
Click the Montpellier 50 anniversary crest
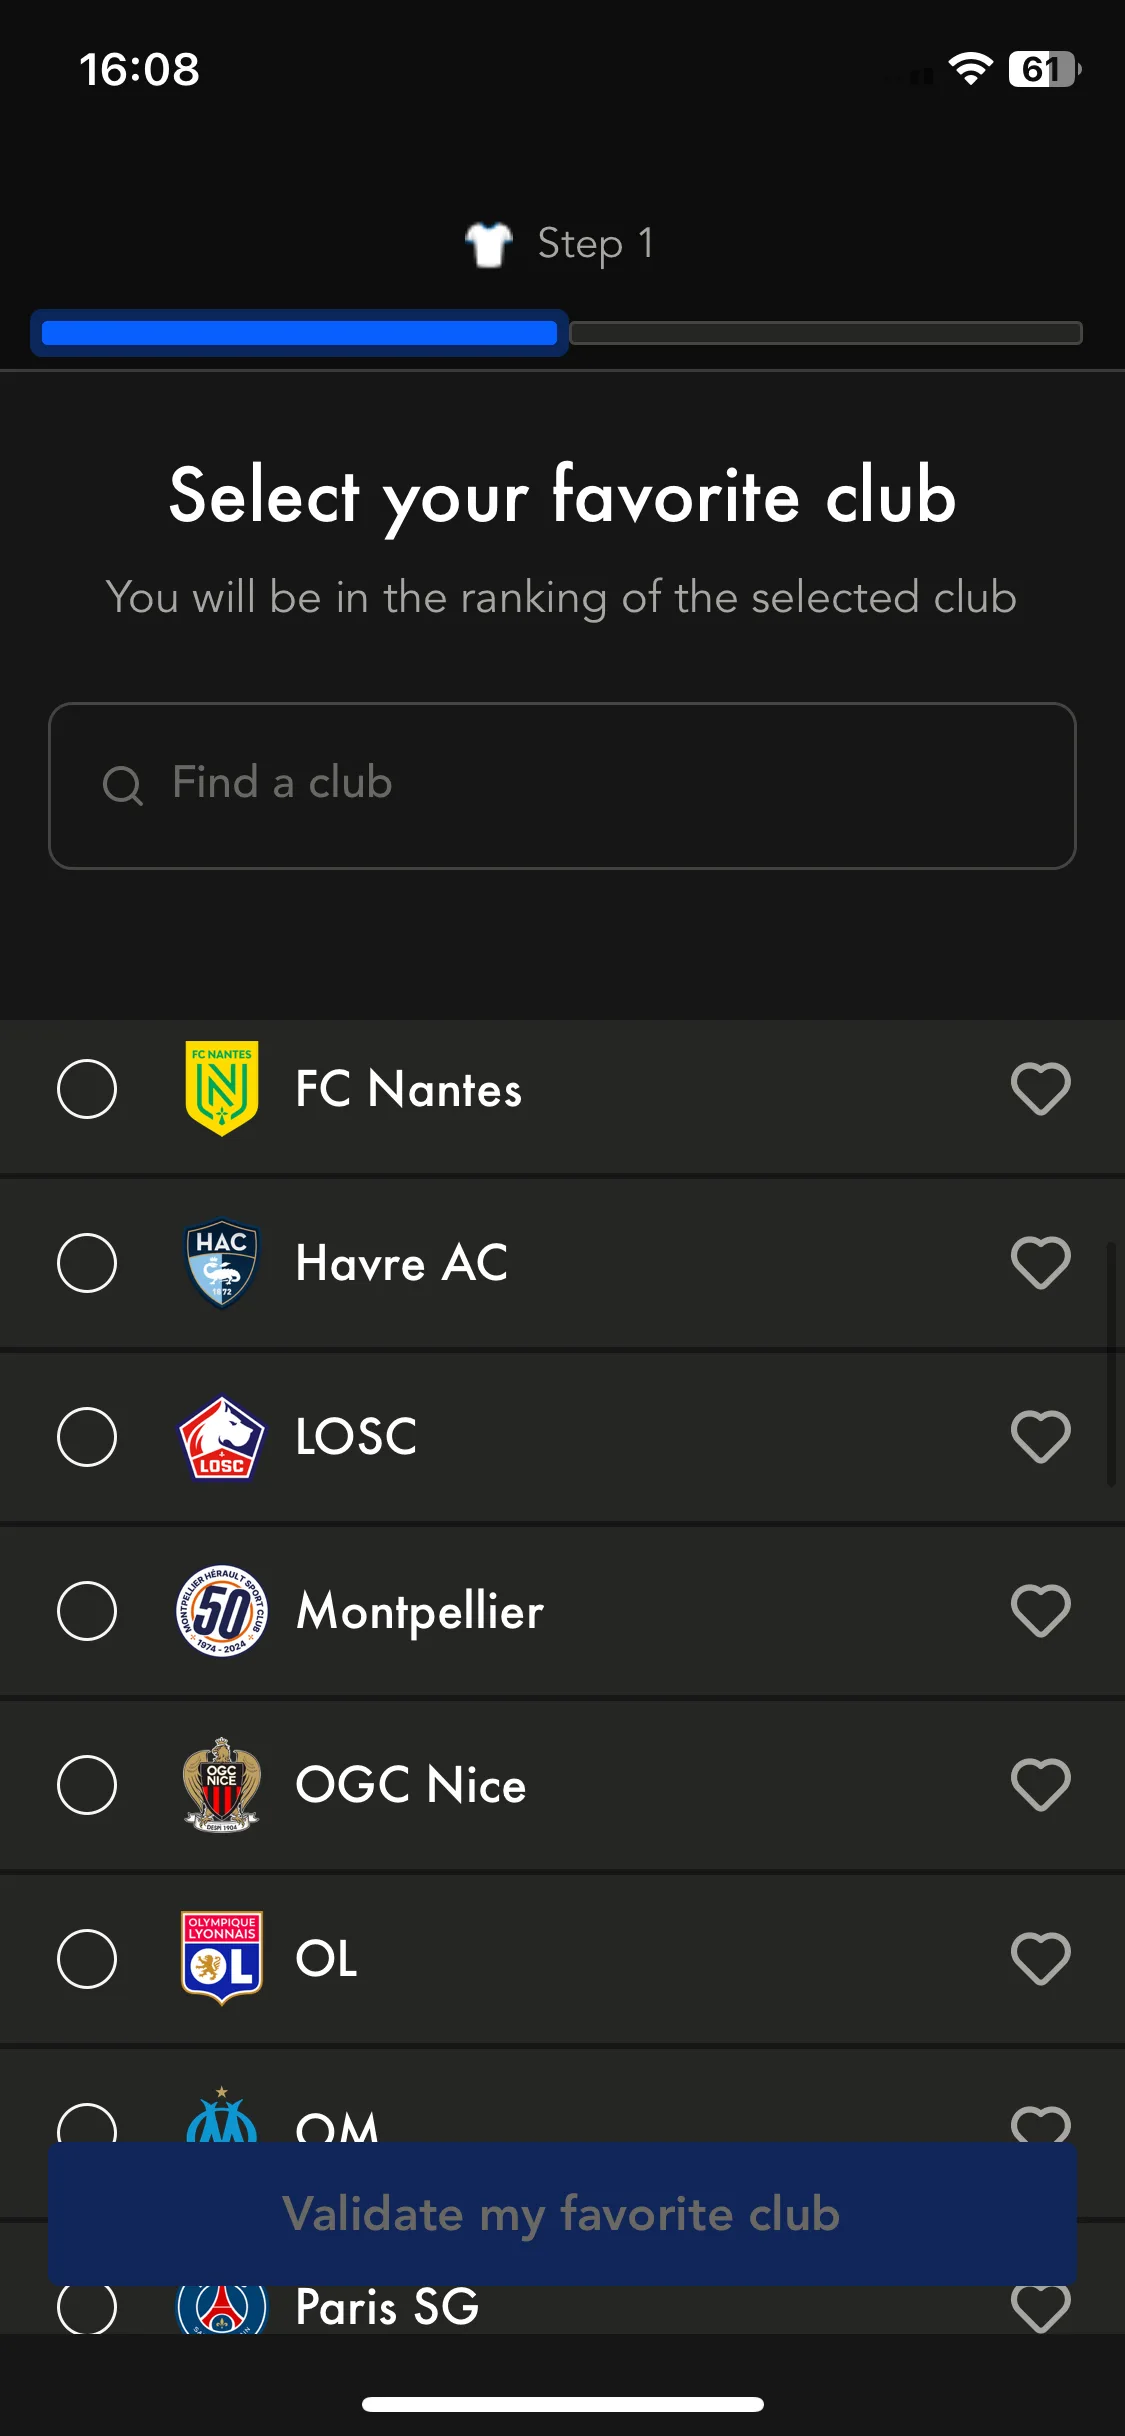pyautogui.click(x=222, y=1610)
